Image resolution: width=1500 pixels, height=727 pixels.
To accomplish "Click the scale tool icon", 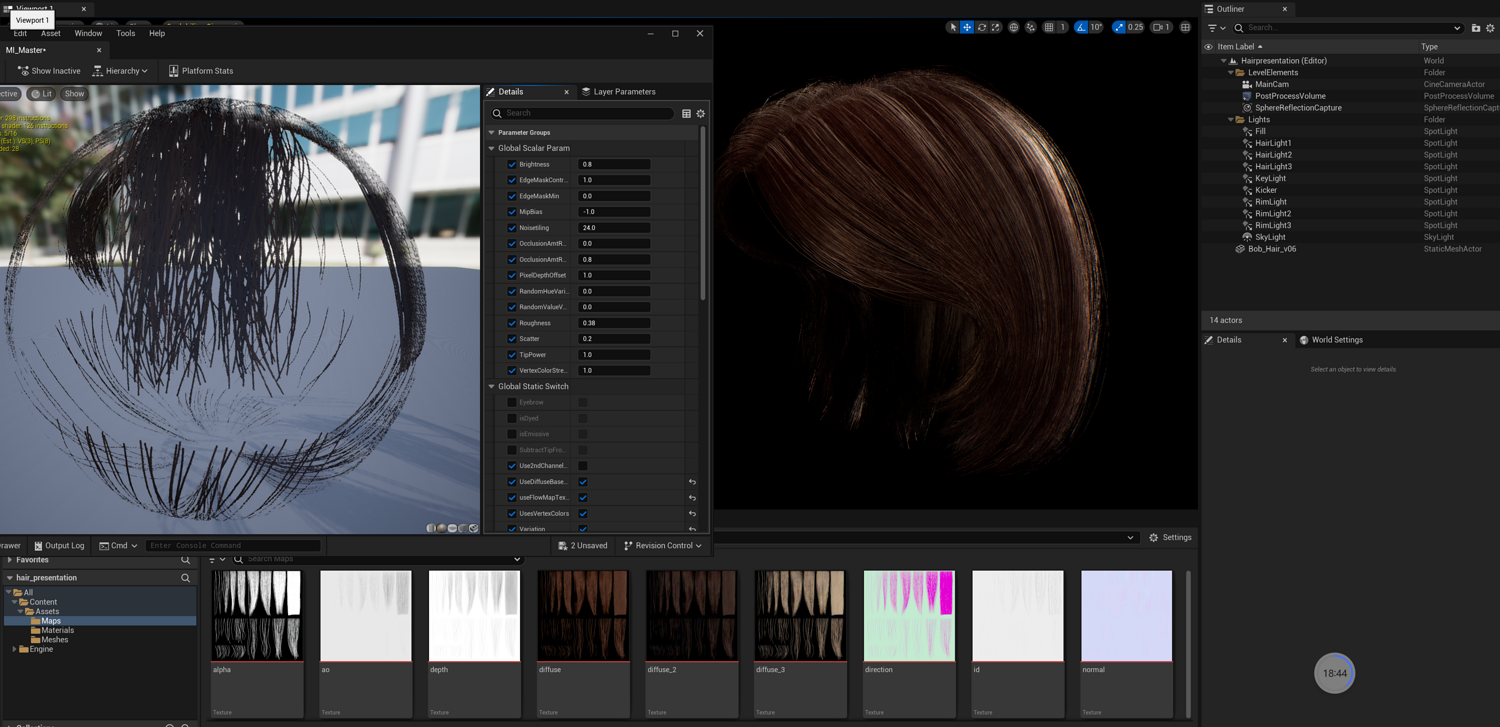I will click(995, 28).
